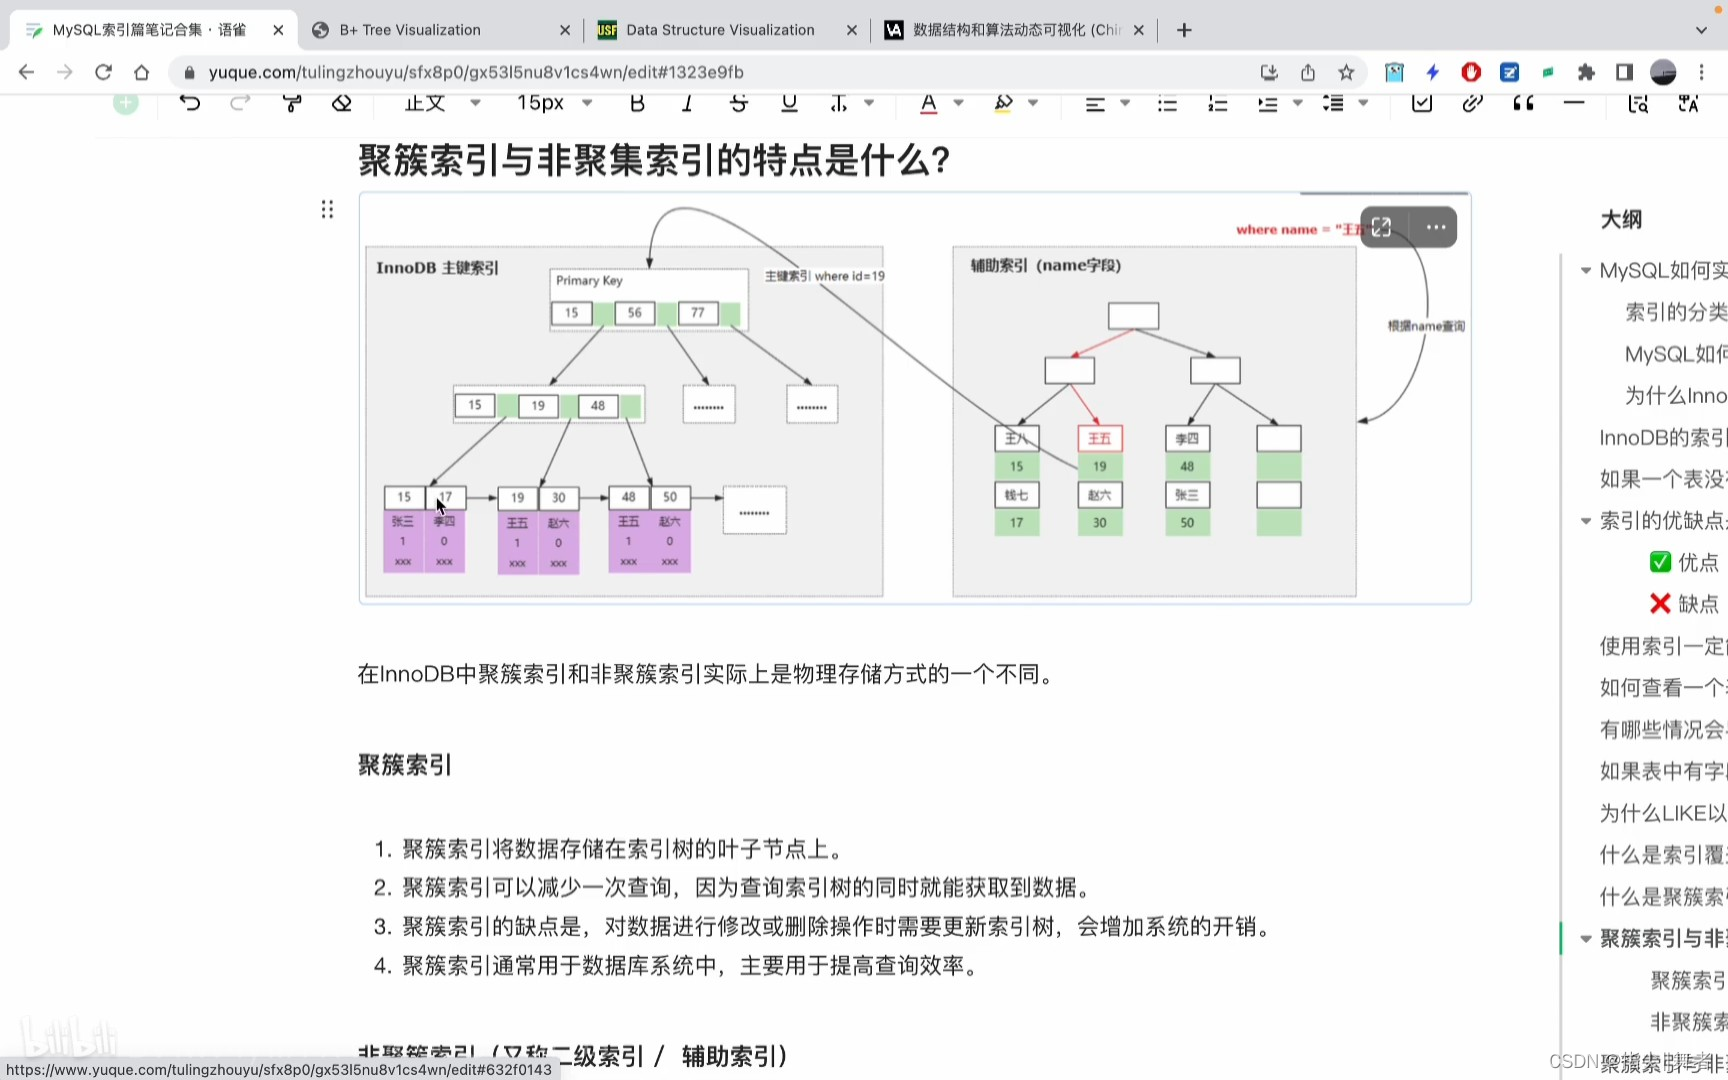Open the 正文 paragraph style dropdown
Screen dimensions: 1728x1080
point(442,102)
